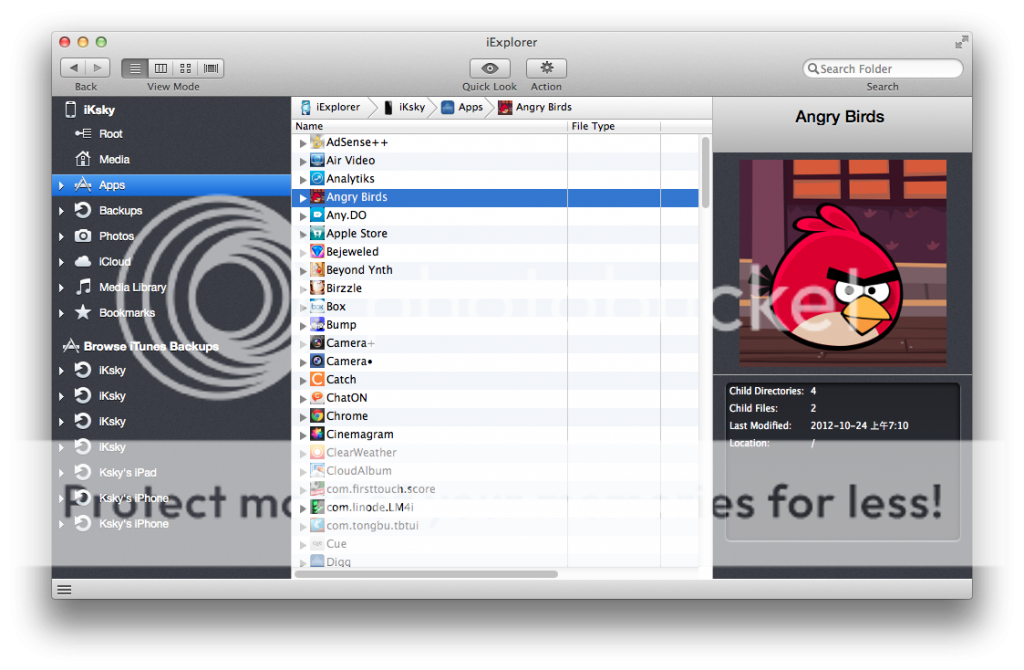Click the bottom-left status bar menu icon
The height and width of the screenshot is (670, 1024).
click(x=64, y=589)
